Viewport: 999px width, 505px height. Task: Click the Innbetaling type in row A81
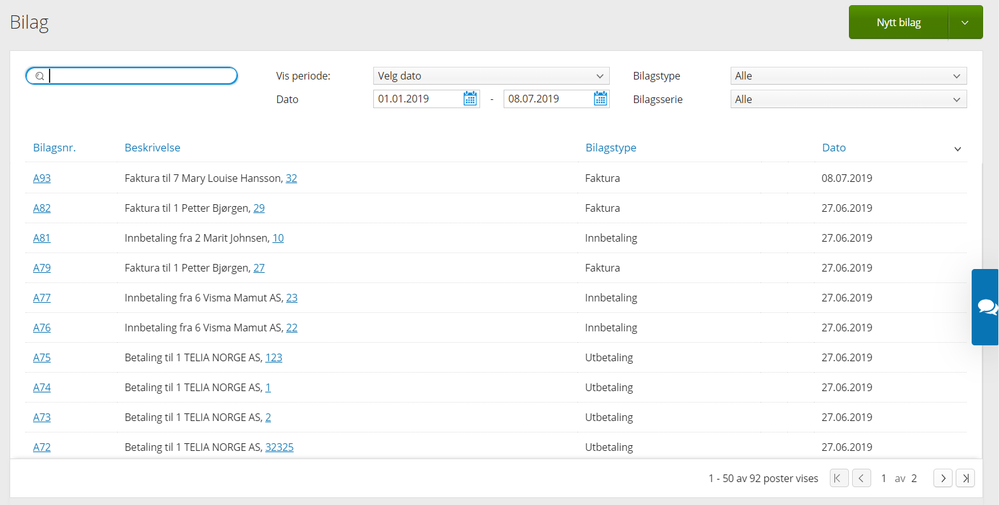pos(611,238)
